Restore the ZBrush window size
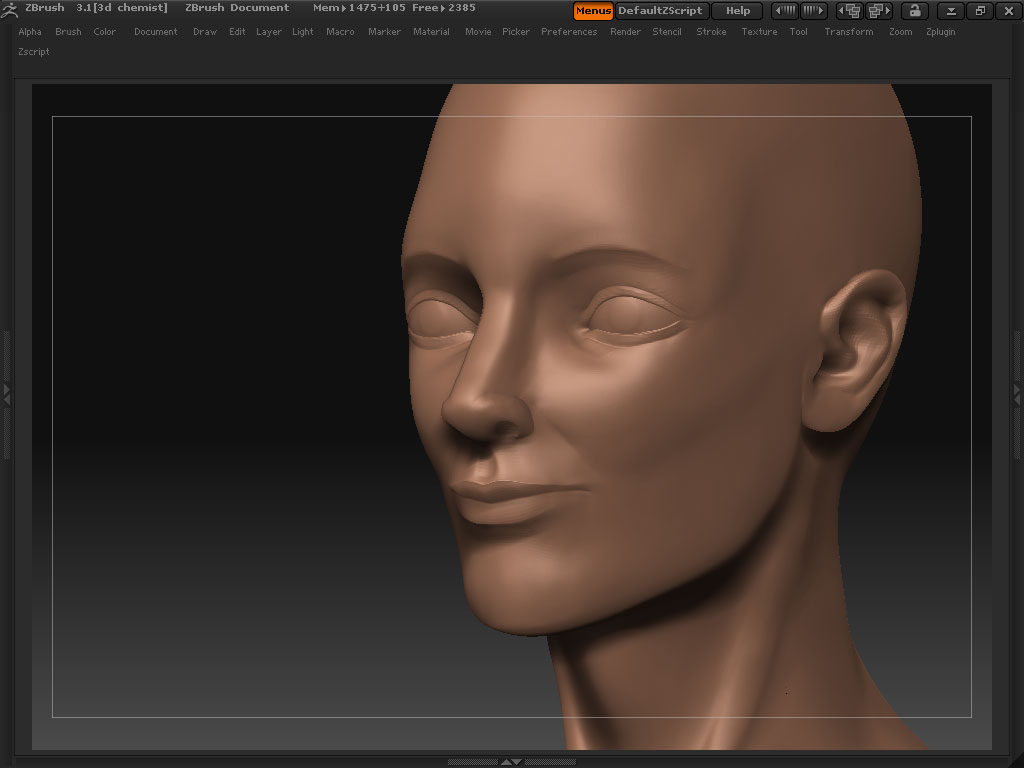The height and width of the screenshot is (768, 1024). click(980, 10)
